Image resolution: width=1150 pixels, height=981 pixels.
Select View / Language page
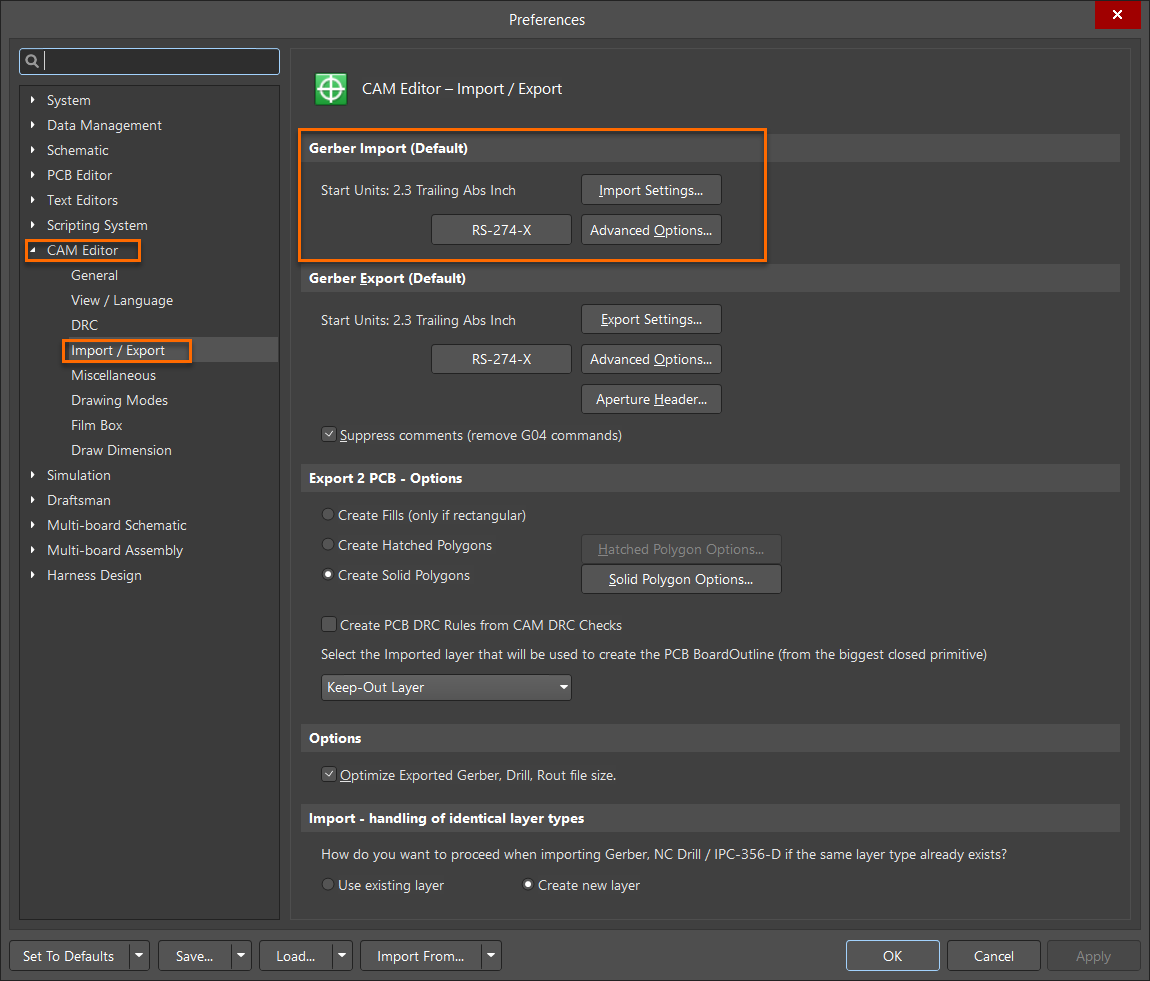click(x=122, y=300)
